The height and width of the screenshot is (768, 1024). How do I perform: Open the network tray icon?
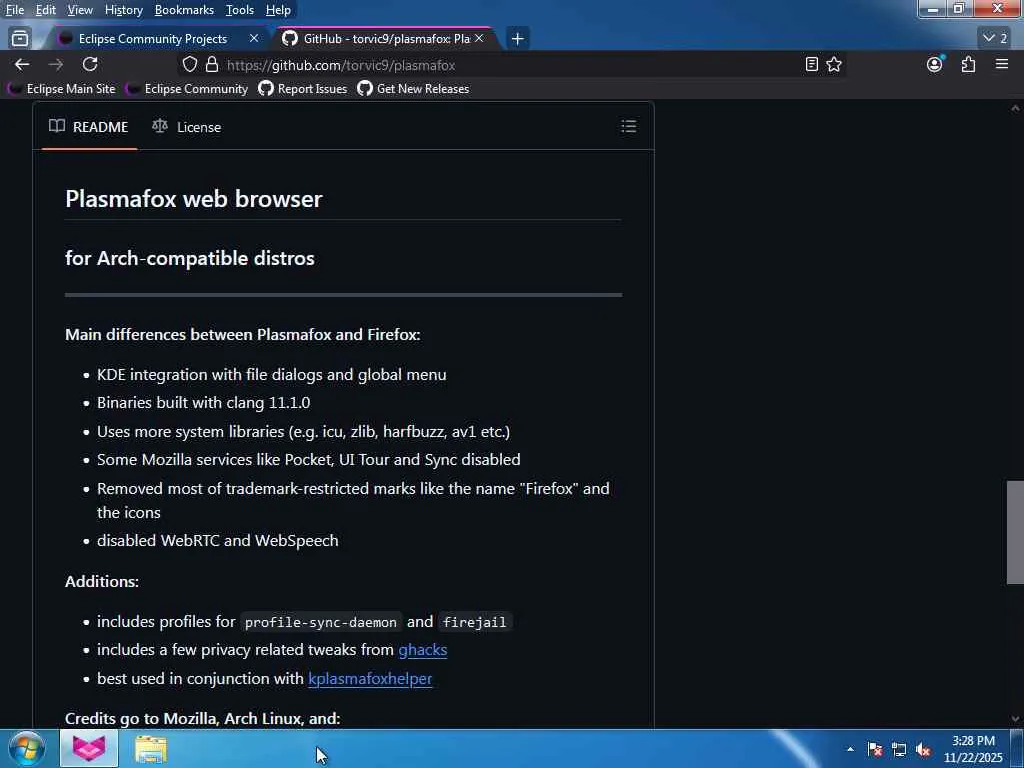[x=899, y=749]
